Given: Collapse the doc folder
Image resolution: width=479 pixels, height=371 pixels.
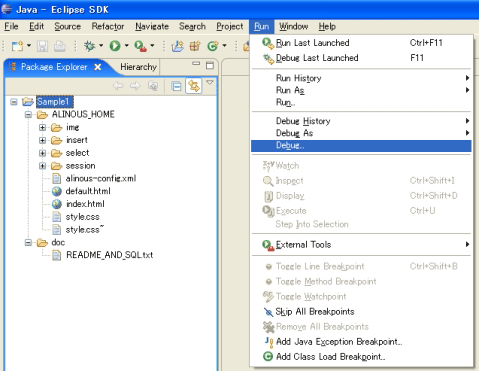Looking at the screenshot, I should point(28,243).
